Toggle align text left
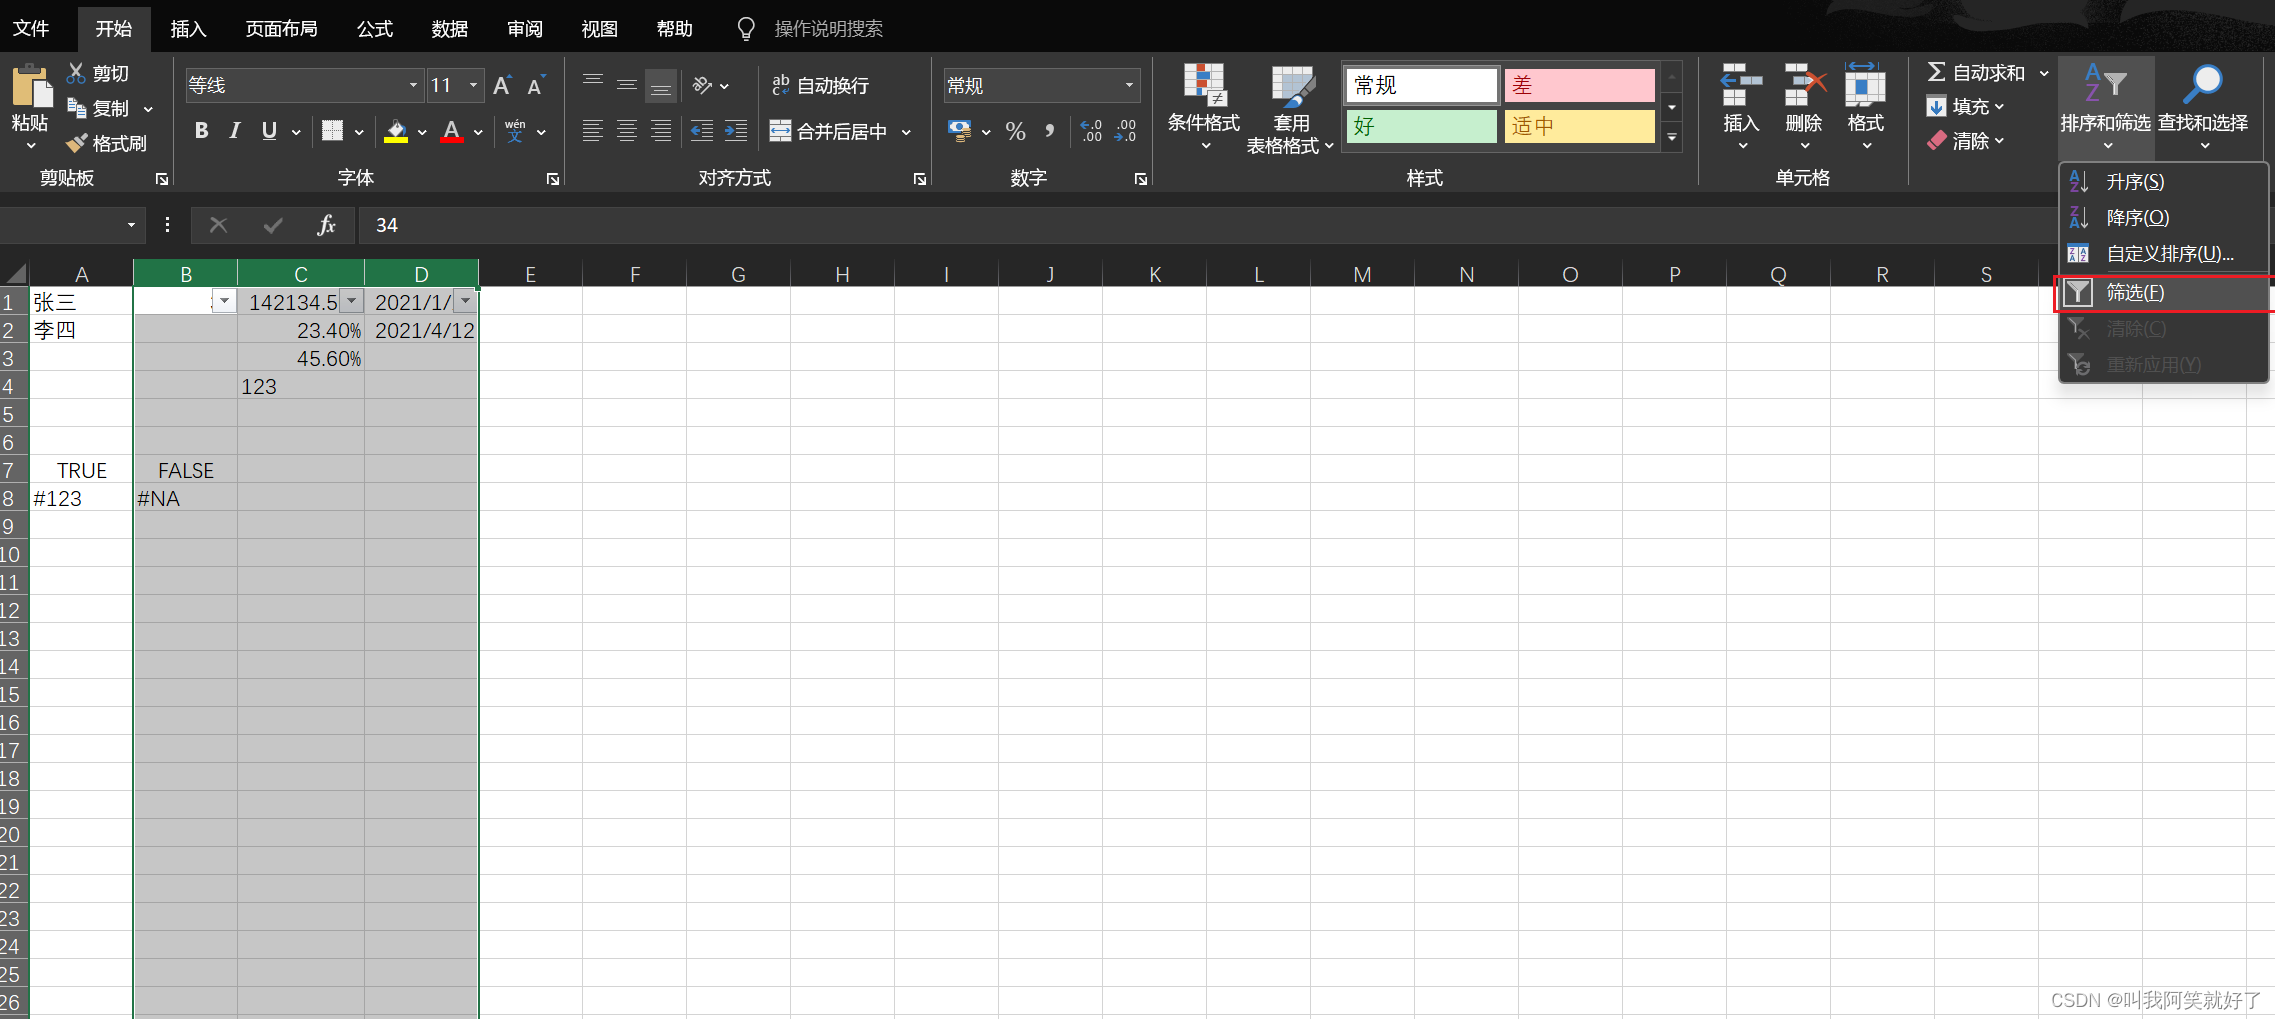This screenshot has height=1019, width=2275. click(x=593, y=131)
